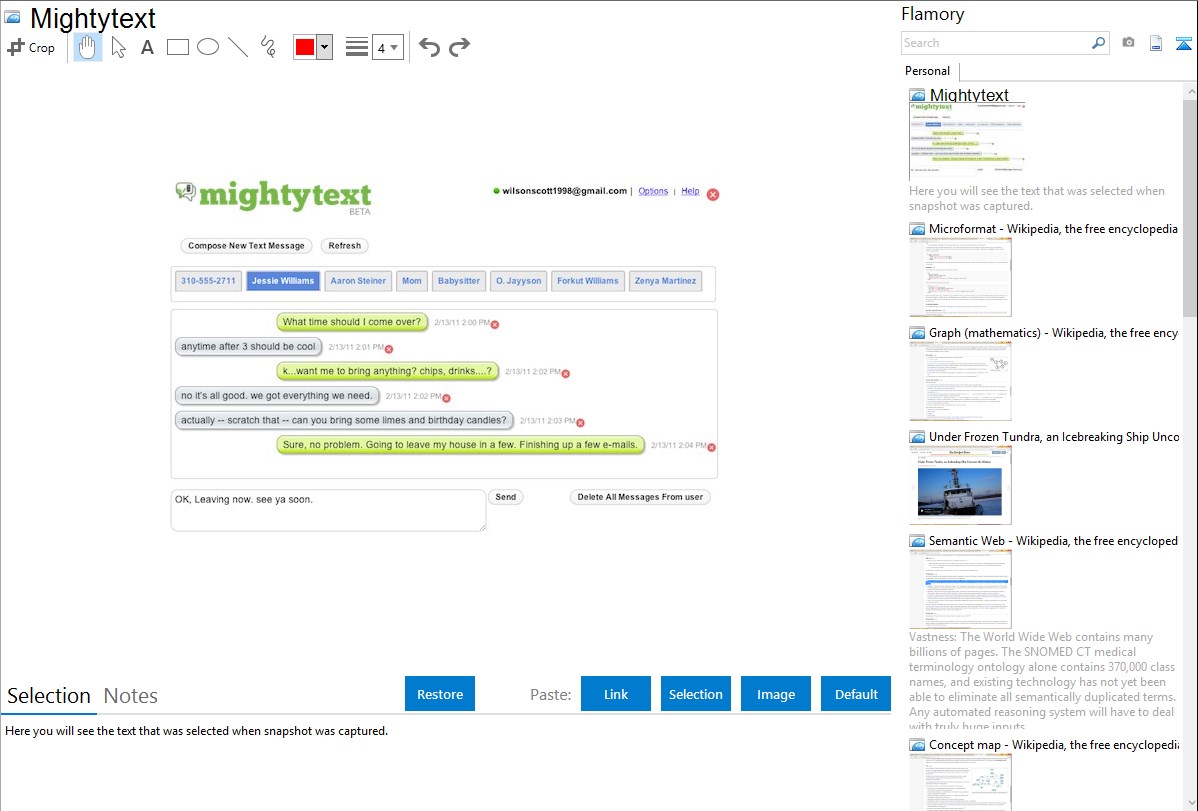Click the red color swatch
Screen dimensions: 1198x811
(305, 47)
